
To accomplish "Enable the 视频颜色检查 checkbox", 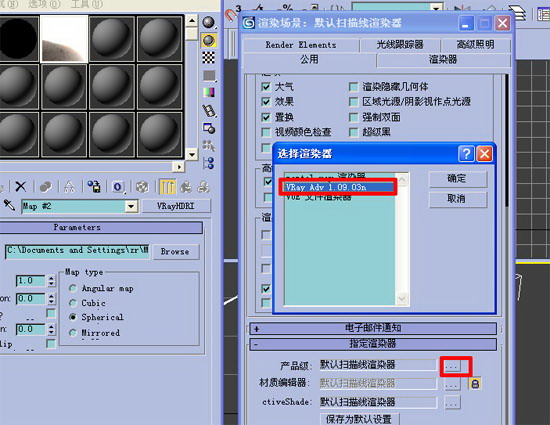I will click(x=266, y=132).
